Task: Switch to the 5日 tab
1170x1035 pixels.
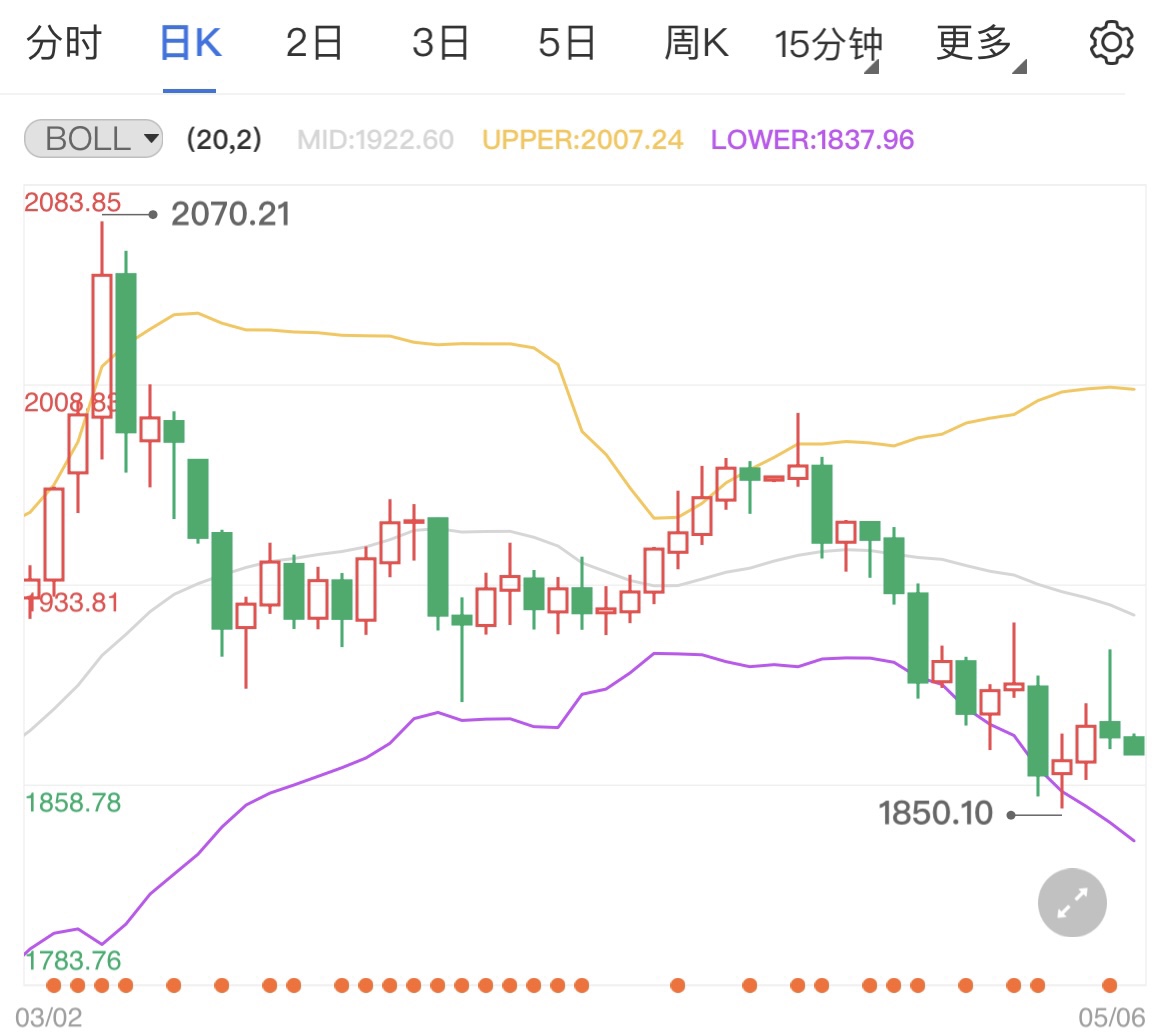Action: pos(566,43)
